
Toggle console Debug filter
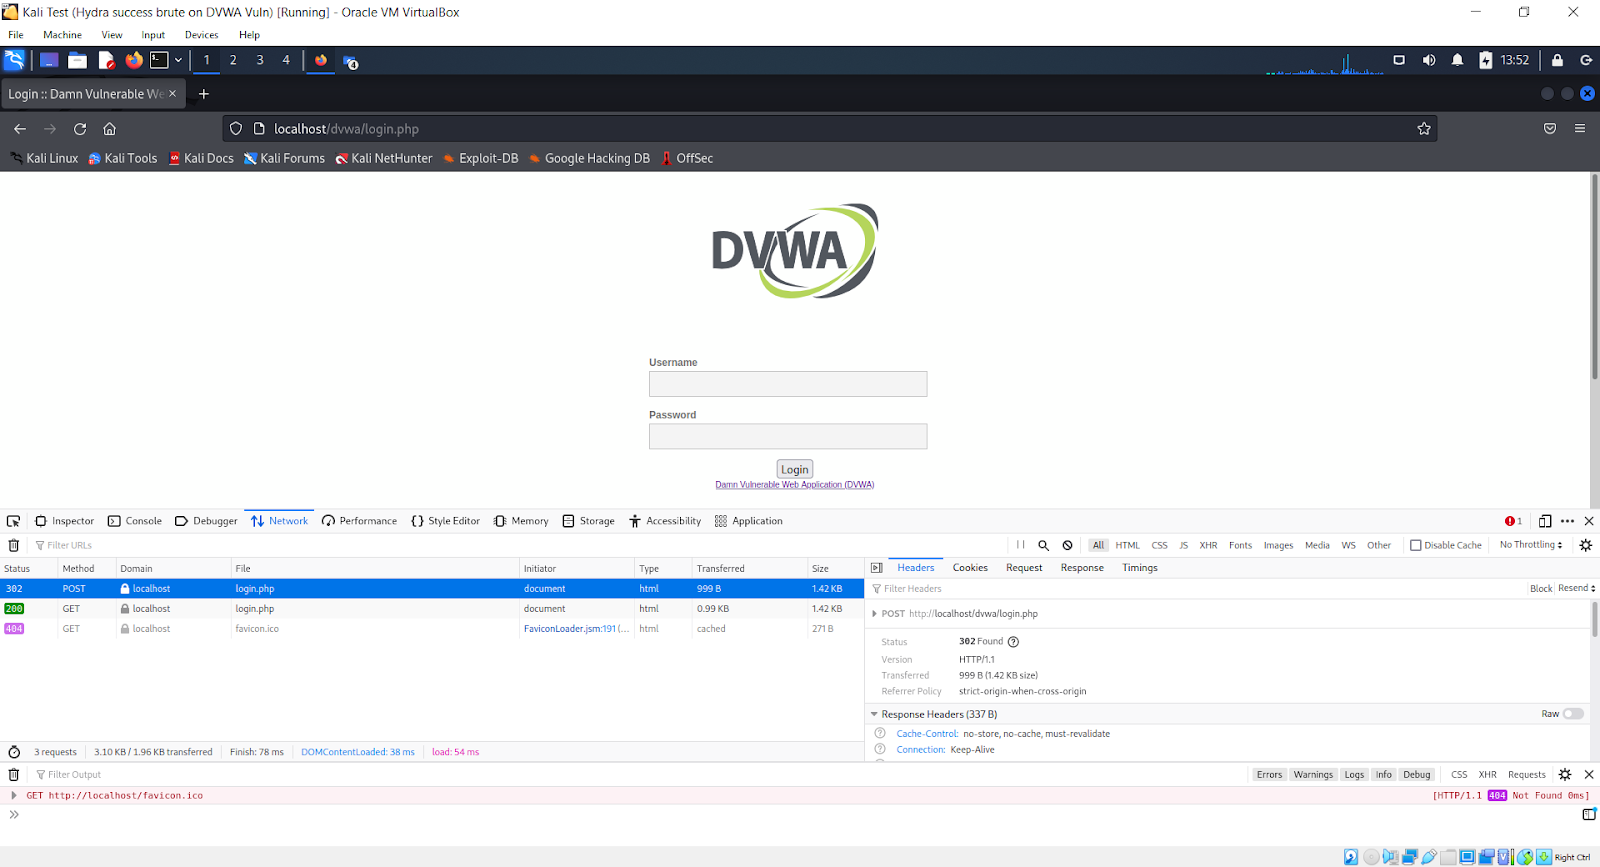(1417, 775)
